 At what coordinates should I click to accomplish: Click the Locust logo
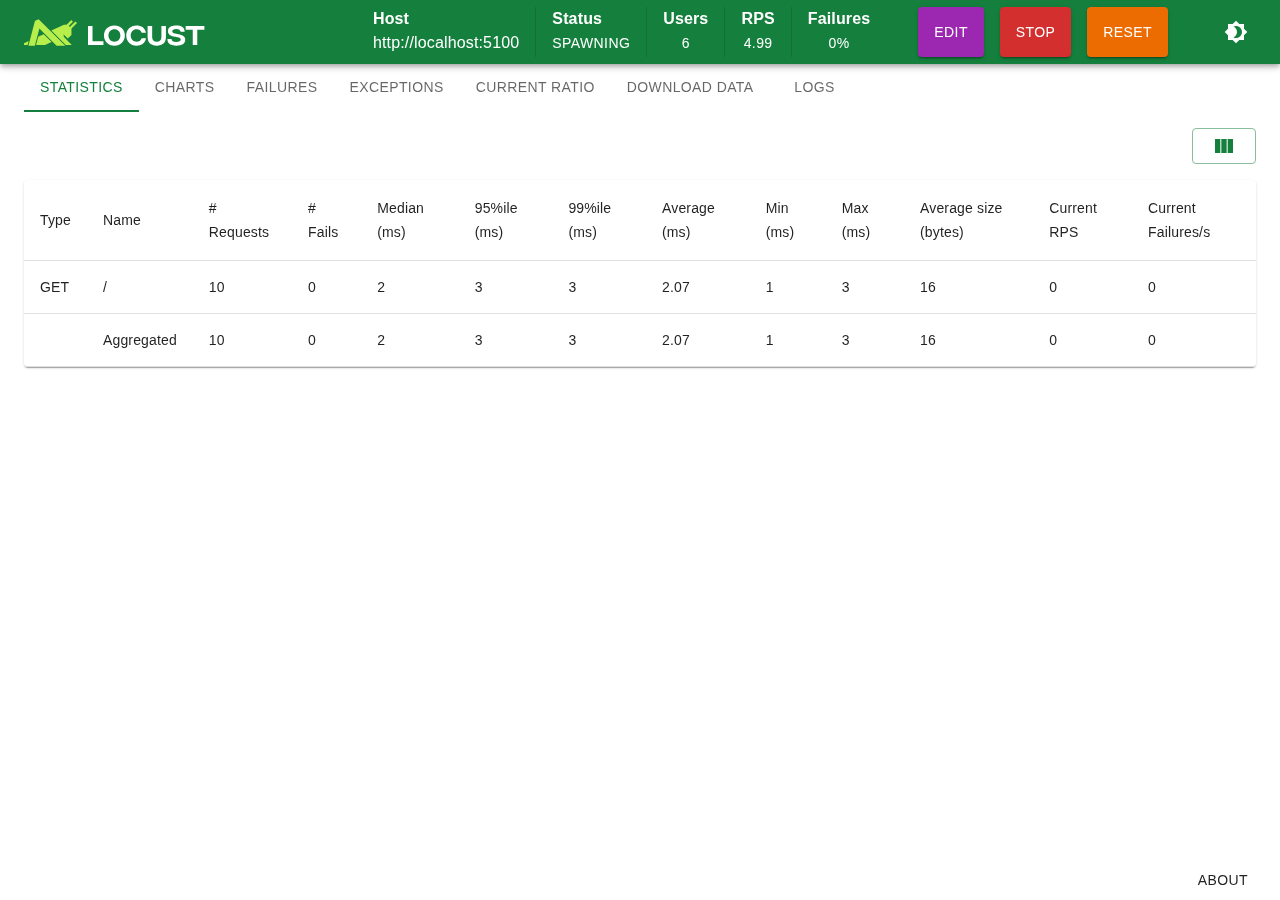(x=114, y=33)
